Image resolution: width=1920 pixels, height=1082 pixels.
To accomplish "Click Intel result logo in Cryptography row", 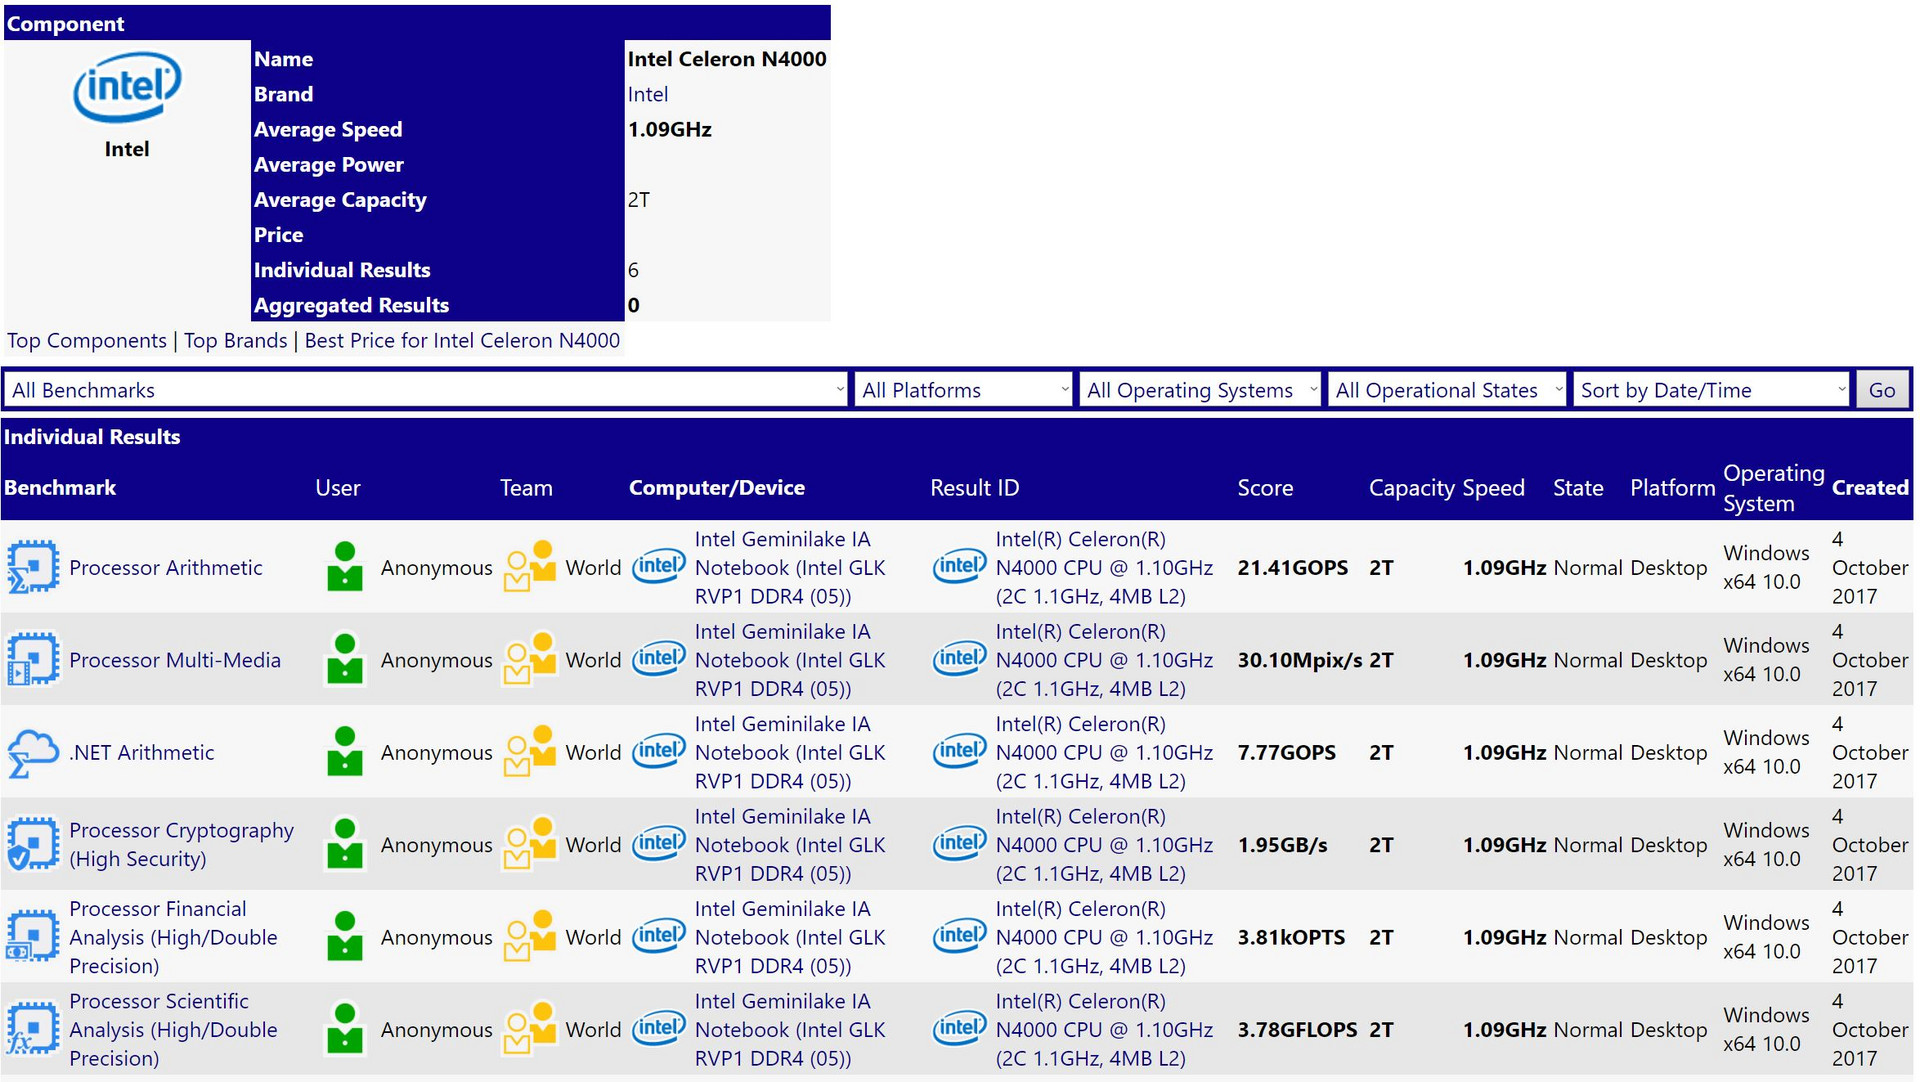I will [960, 845].
